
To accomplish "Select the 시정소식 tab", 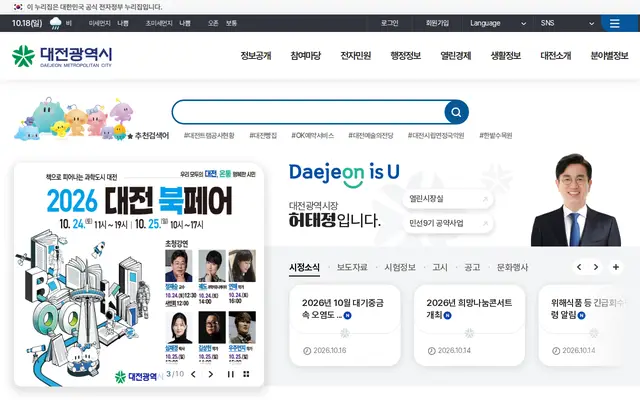I will click(x=304, y=268).
